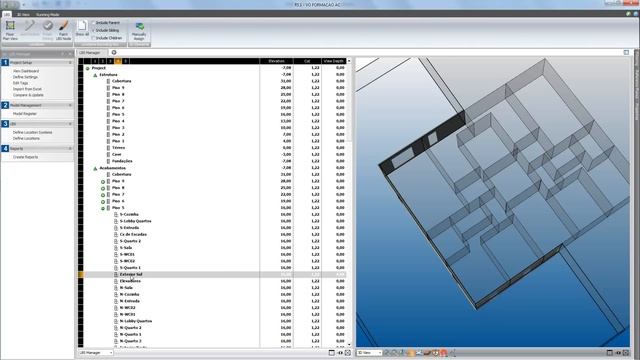Screen dimensions: 640x360
Task: Click the Elevation column header
Action: click(x=276, y=61)
